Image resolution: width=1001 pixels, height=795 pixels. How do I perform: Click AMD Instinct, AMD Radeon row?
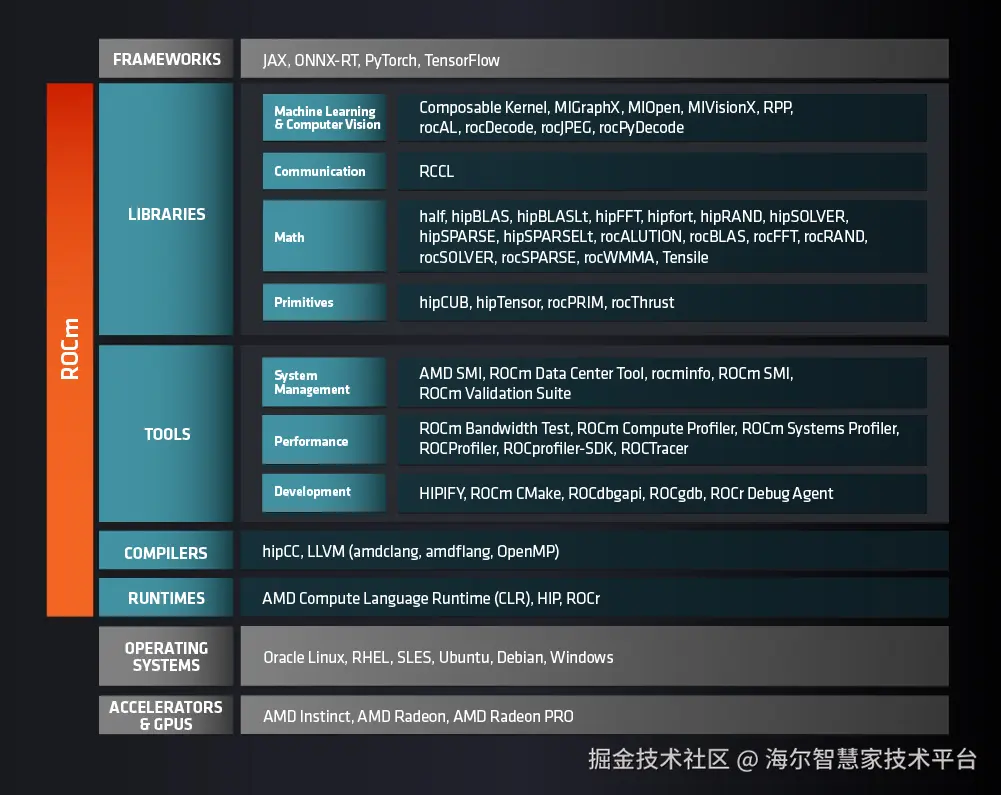pyautogui.click(x=594, y=715)
